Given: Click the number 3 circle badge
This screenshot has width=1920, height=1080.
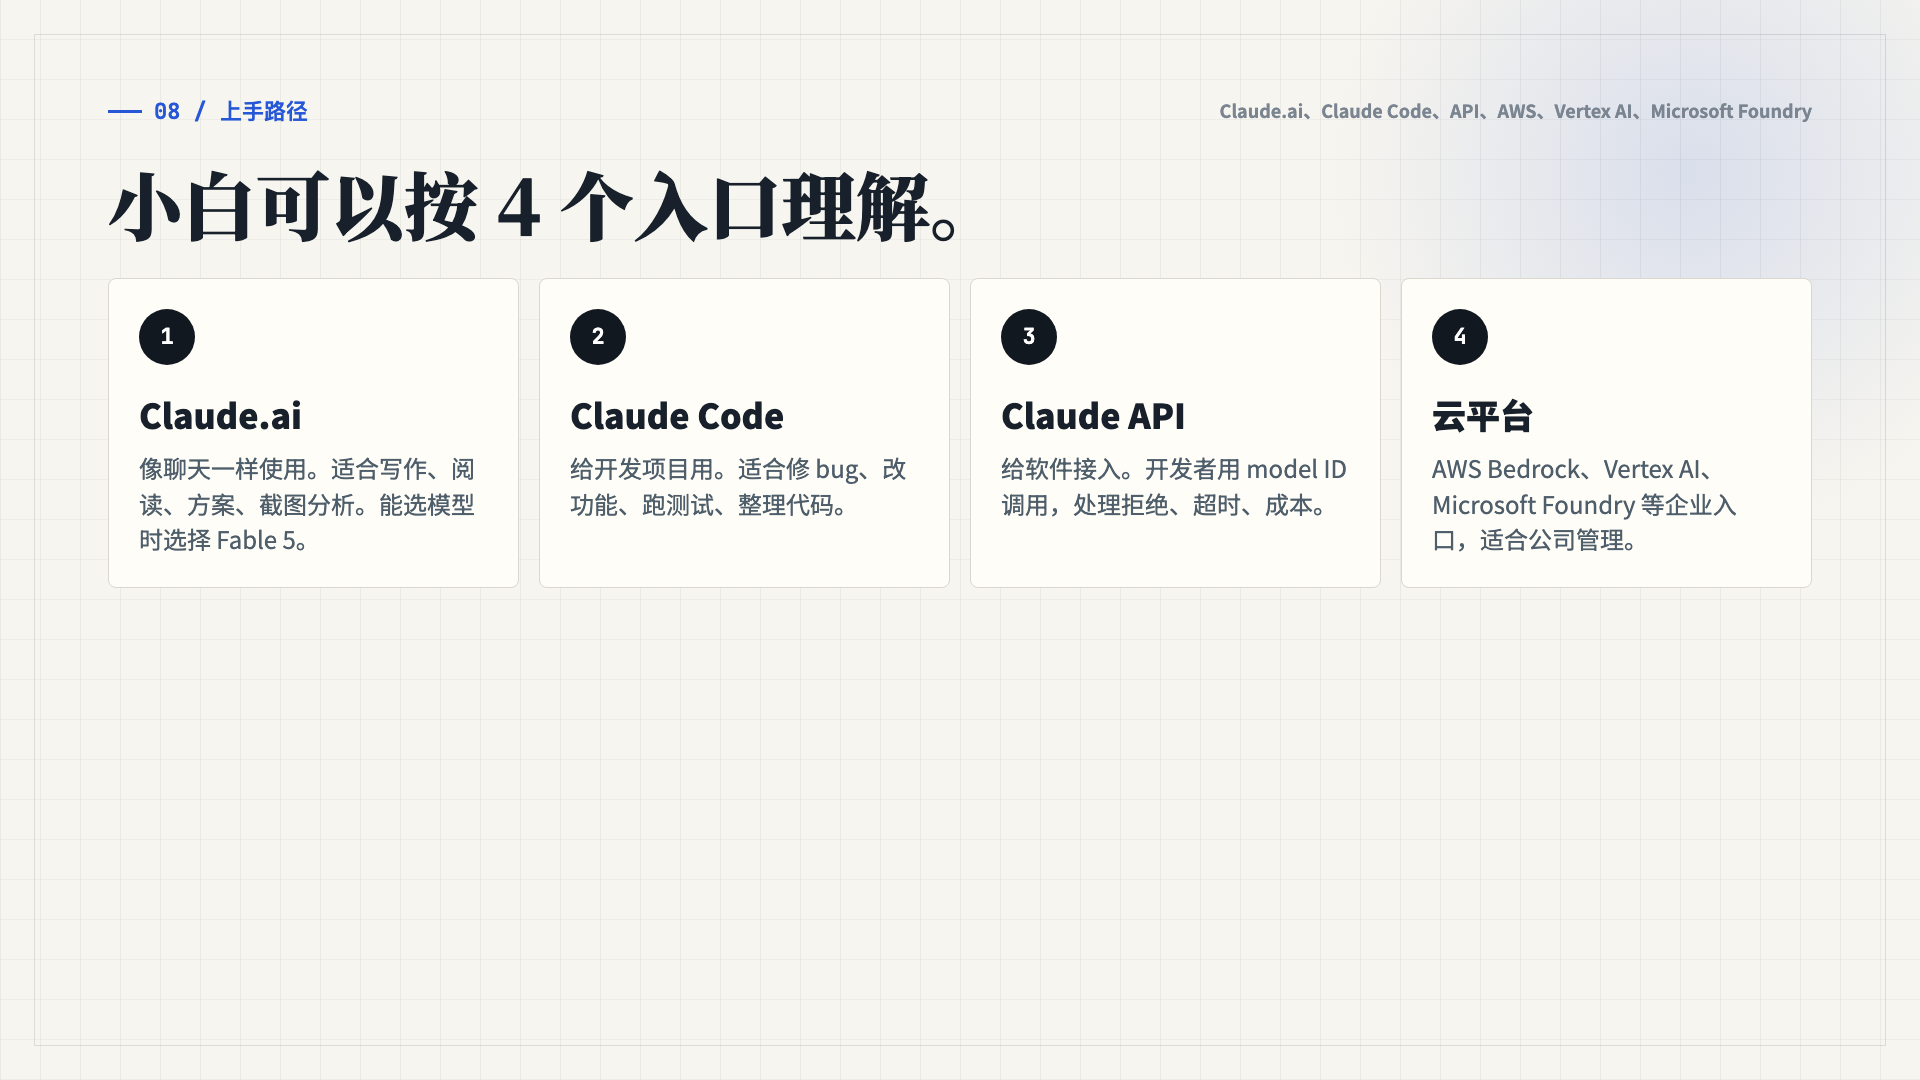Looking at the screenshot, I should coord(1029,337).
